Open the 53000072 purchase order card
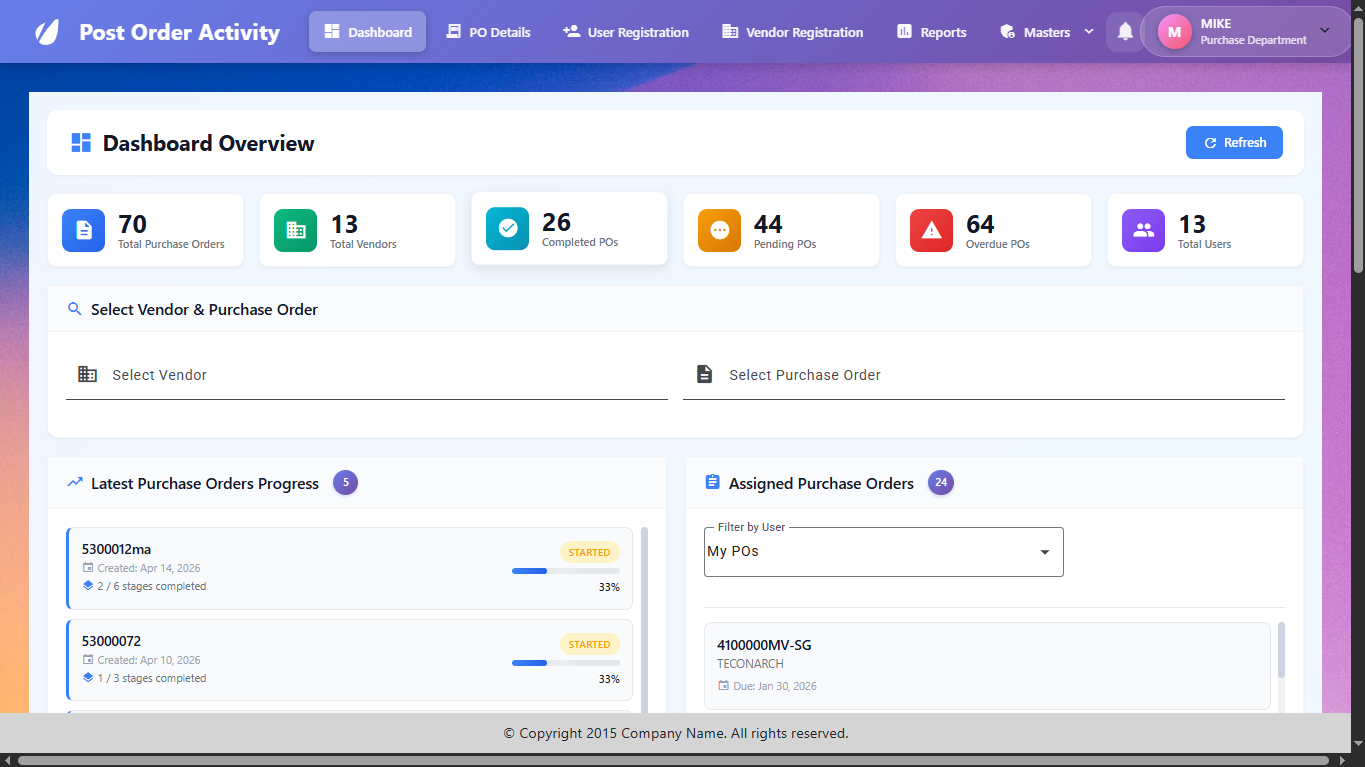Screen dimensions: 1365x767 pyautogui.click(x=350, y=660)
